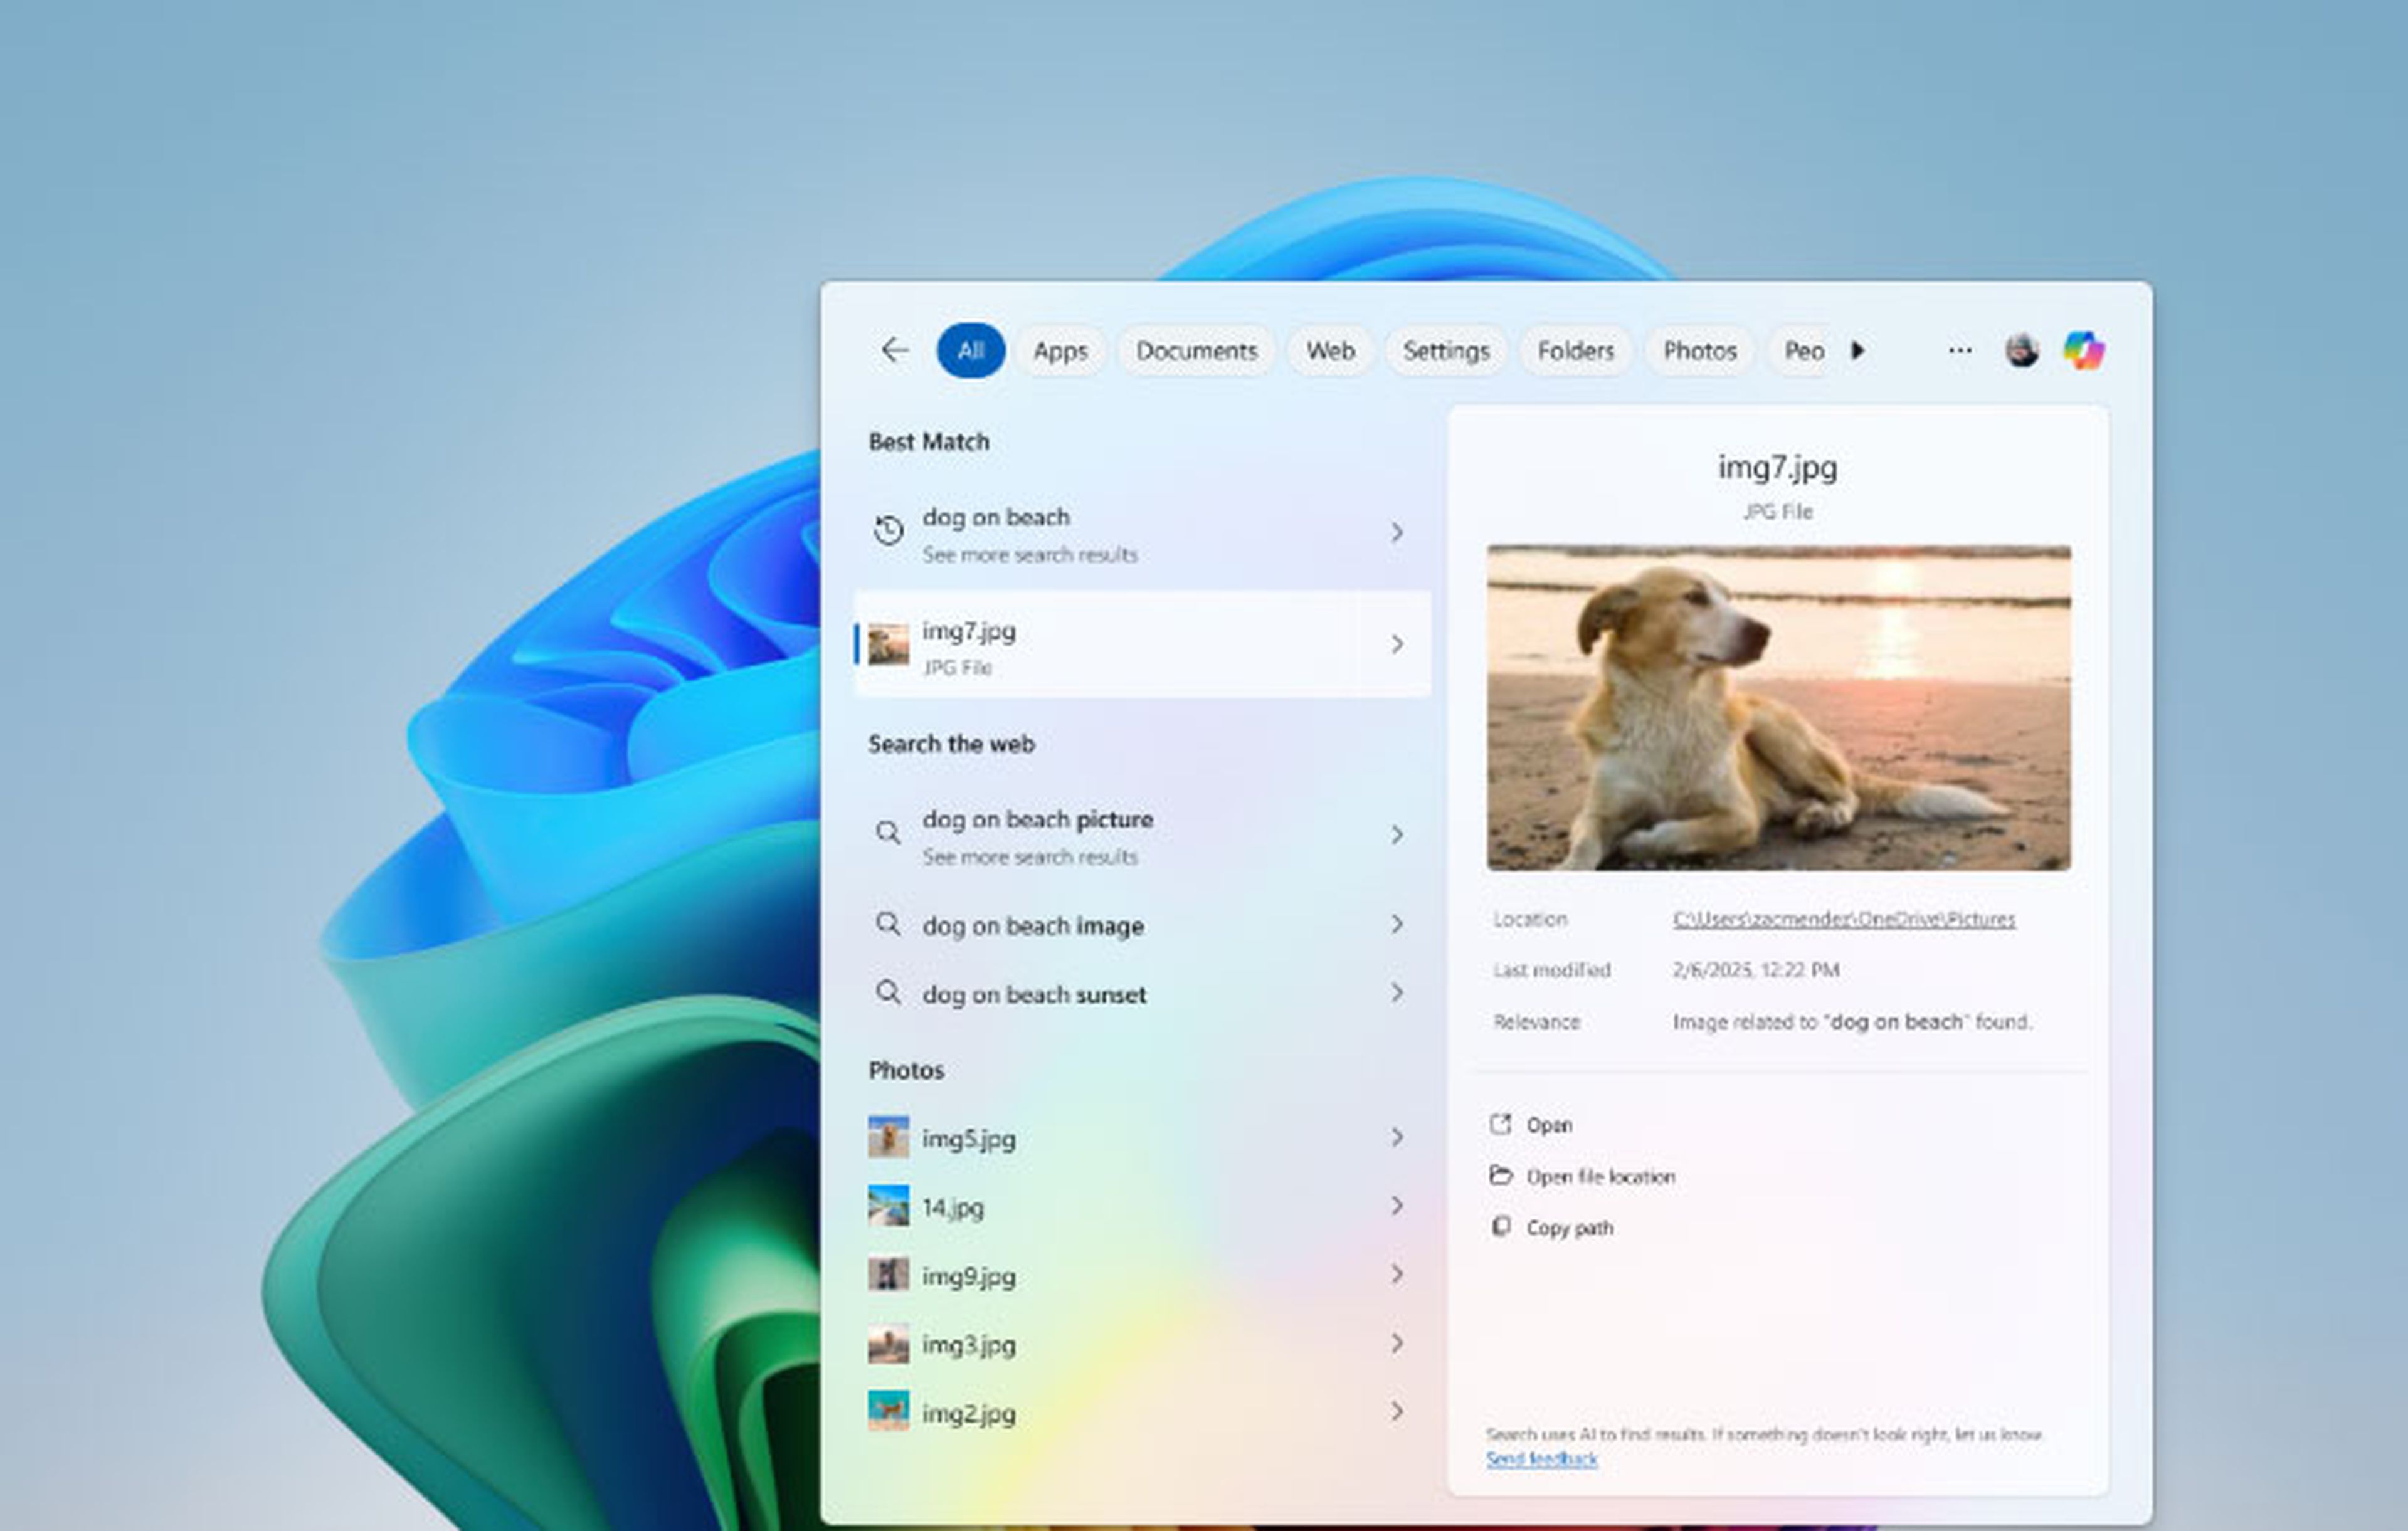This screenshot has height=1531, width=2408.
Task: Expand the chevron for img9.jpg
Action: tap(1397, 1274)
